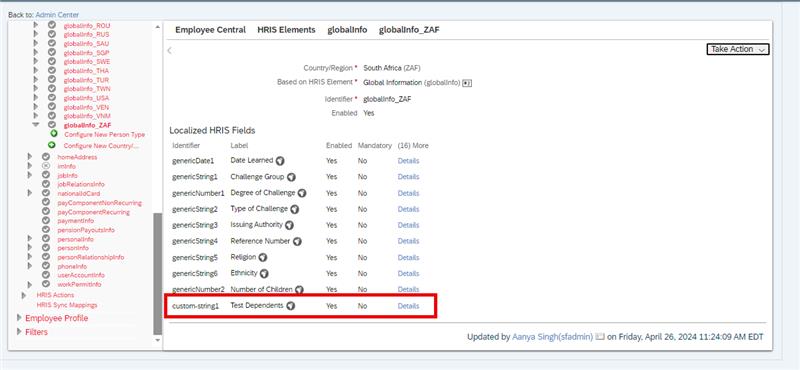Viewport: 800px width, 370px height.
Task: Select payComponentRecurring tree item
Action: pos(93,212)
